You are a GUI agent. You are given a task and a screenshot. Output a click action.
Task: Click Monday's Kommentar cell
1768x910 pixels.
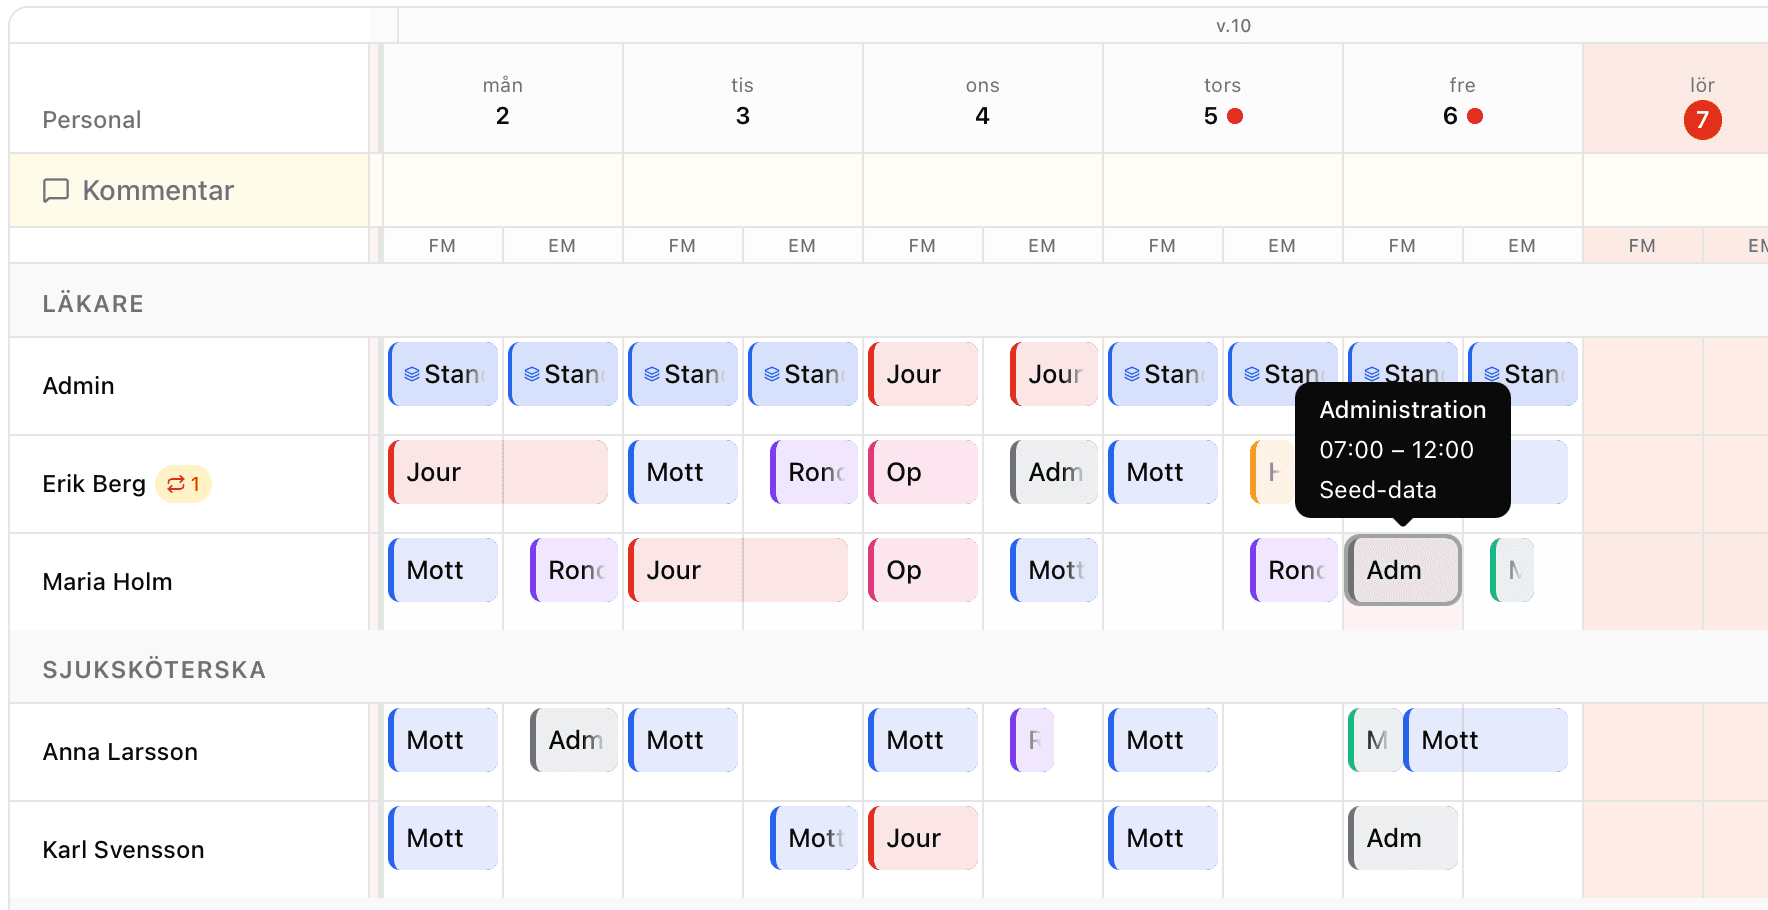tap(503, 190)
